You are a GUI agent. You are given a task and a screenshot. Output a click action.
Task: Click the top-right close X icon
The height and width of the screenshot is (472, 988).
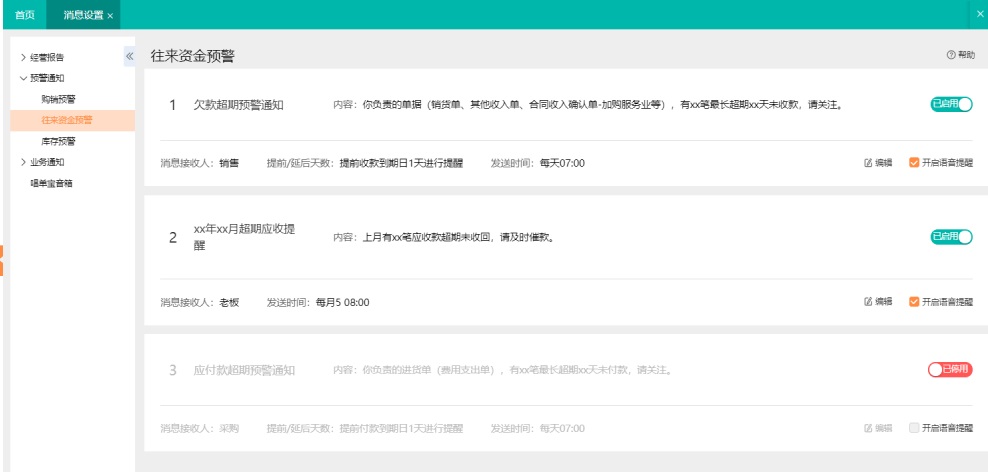tap(979, 14)
